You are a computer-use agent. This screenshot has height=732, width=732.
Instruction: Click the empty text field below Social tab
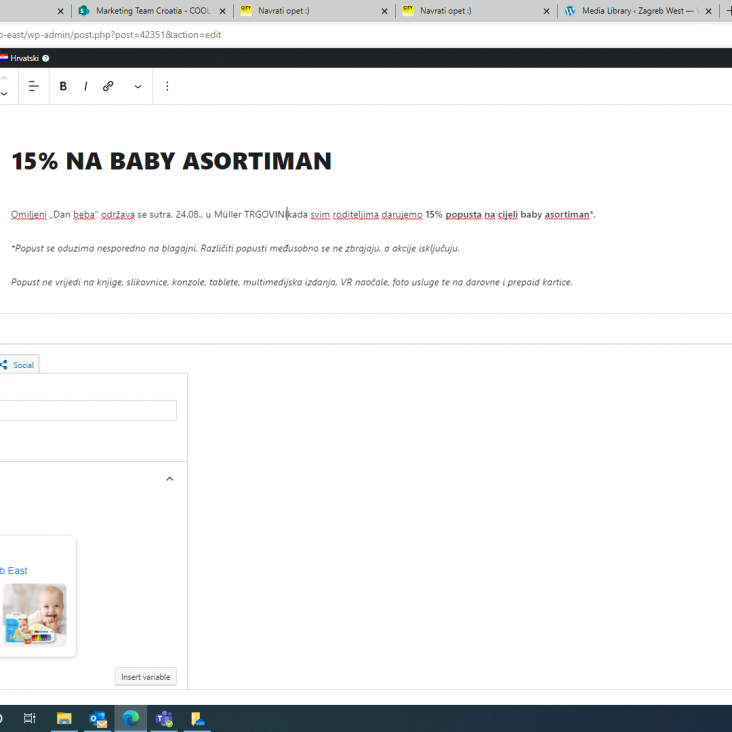click(x=88, y=410)
